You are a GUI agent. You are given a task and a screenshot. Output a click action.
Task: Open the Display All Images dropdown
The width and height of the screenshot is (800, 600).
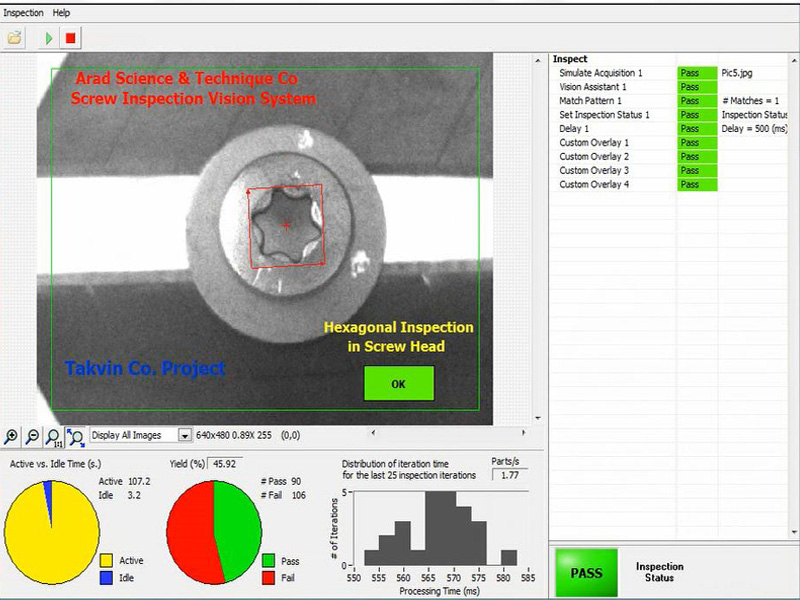pyautogui.click(x=184, y=435)
